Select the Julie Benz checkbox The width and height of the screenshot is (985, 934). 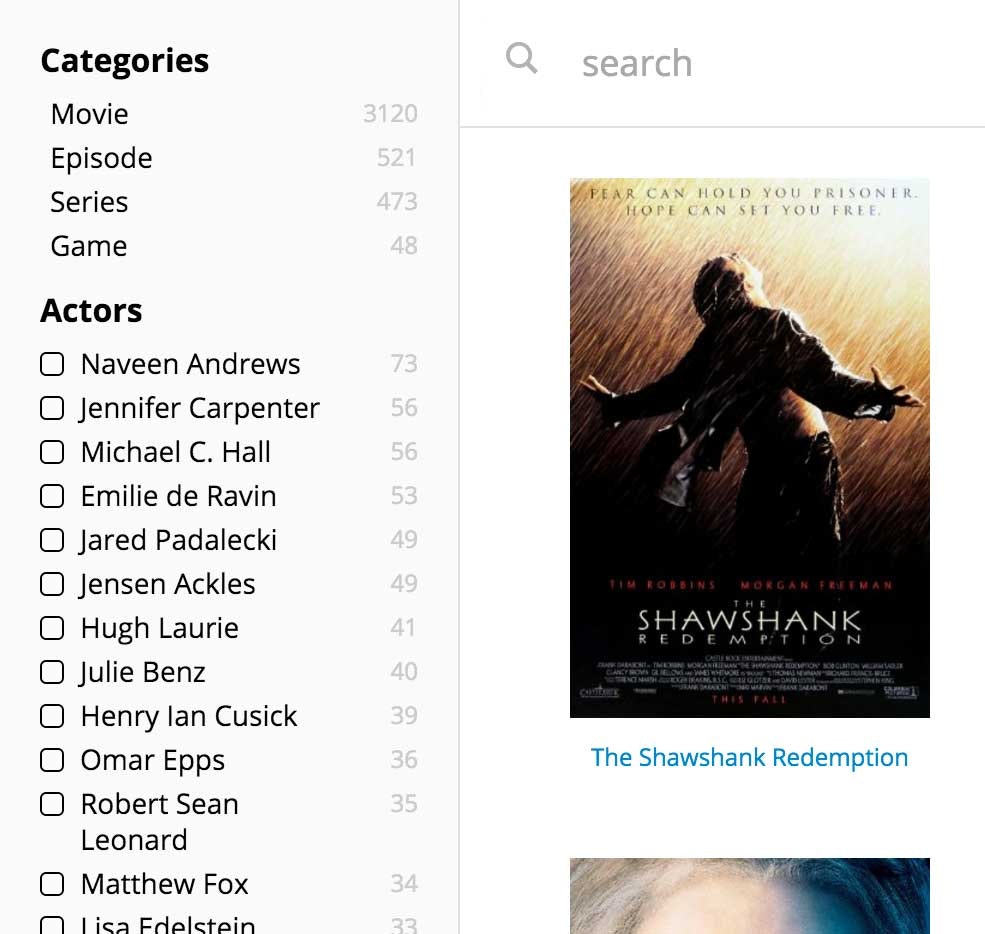[52, 671]
